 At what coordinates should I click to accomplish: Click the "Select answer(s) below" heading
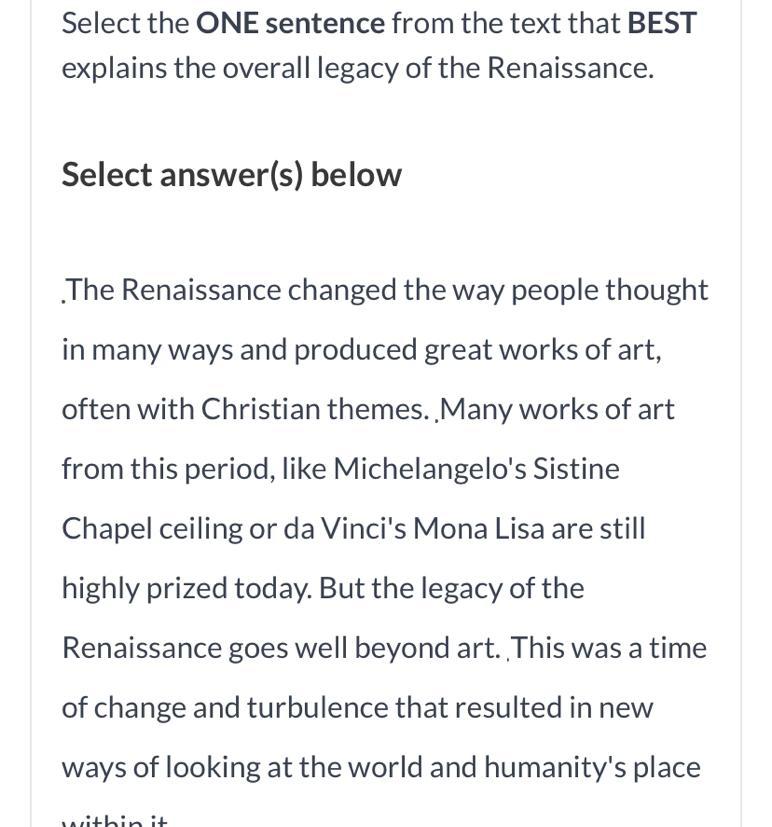point(232,175)
